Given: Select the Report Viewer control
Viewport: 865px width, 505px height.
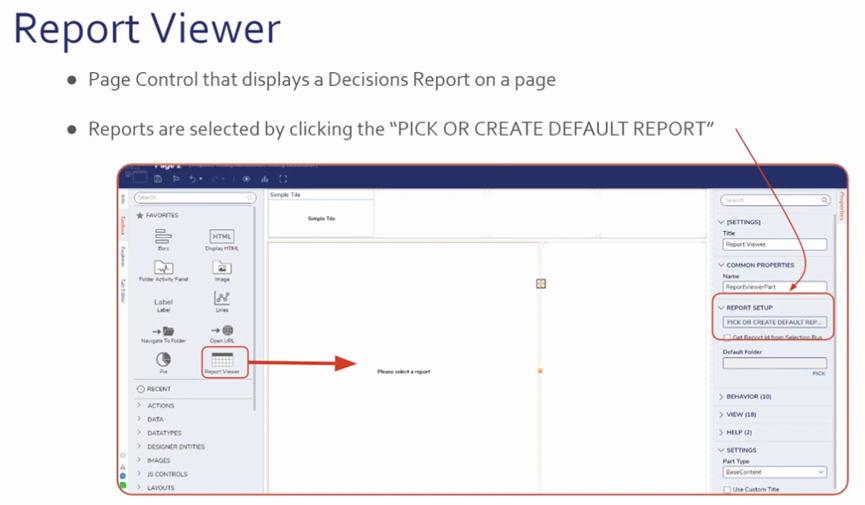Looking at the screenshot, I should 222,363.
